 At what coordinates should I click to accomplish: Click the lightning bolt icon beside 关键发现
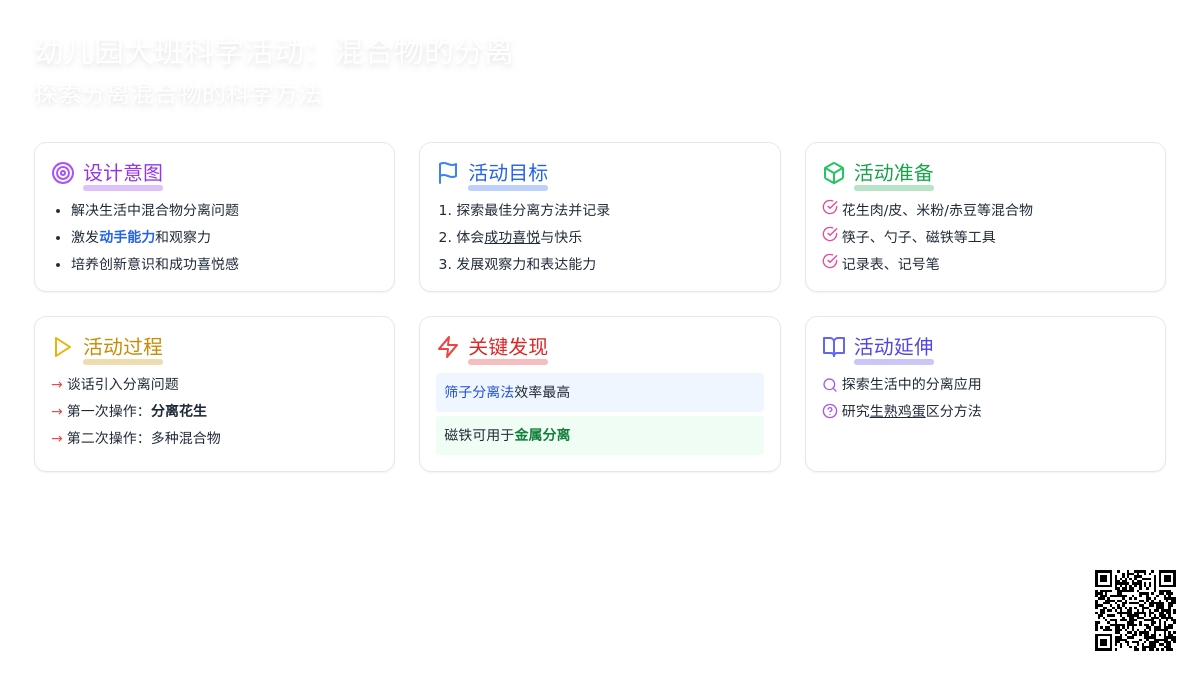448,347
